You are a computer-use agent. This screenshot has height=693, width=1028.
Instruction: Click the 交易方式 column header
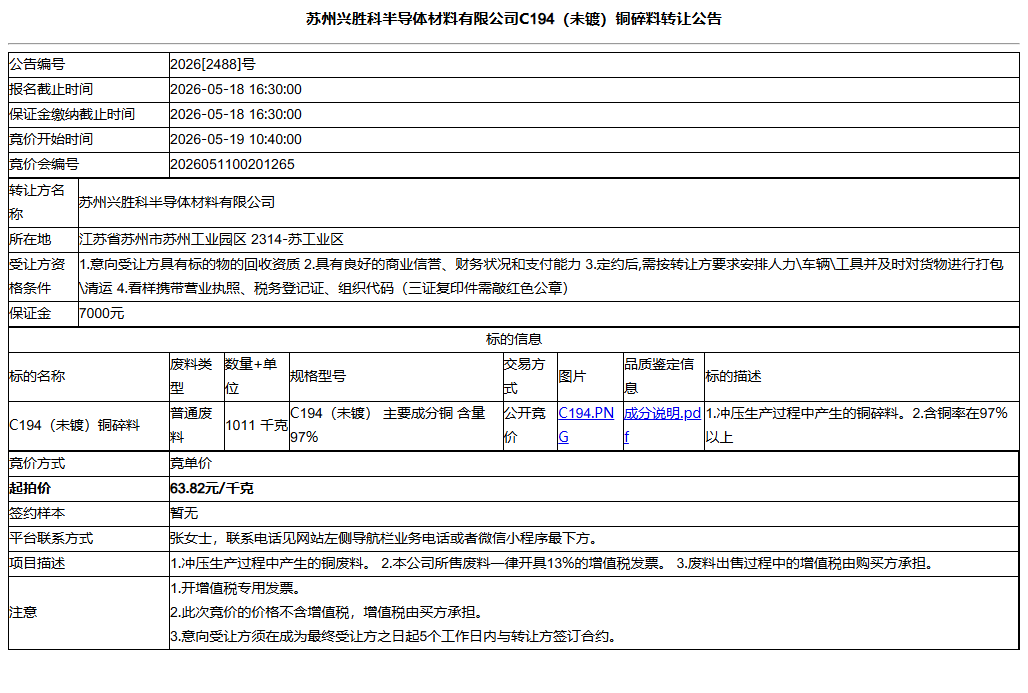point(530,377)
